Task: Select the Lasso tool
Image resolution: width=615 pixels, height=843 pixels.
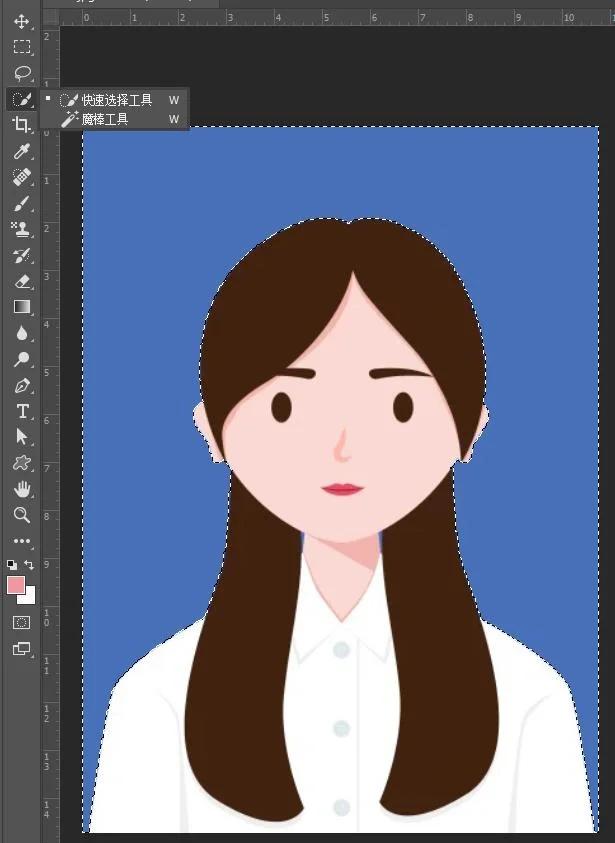Action: [x=21, y=73]
